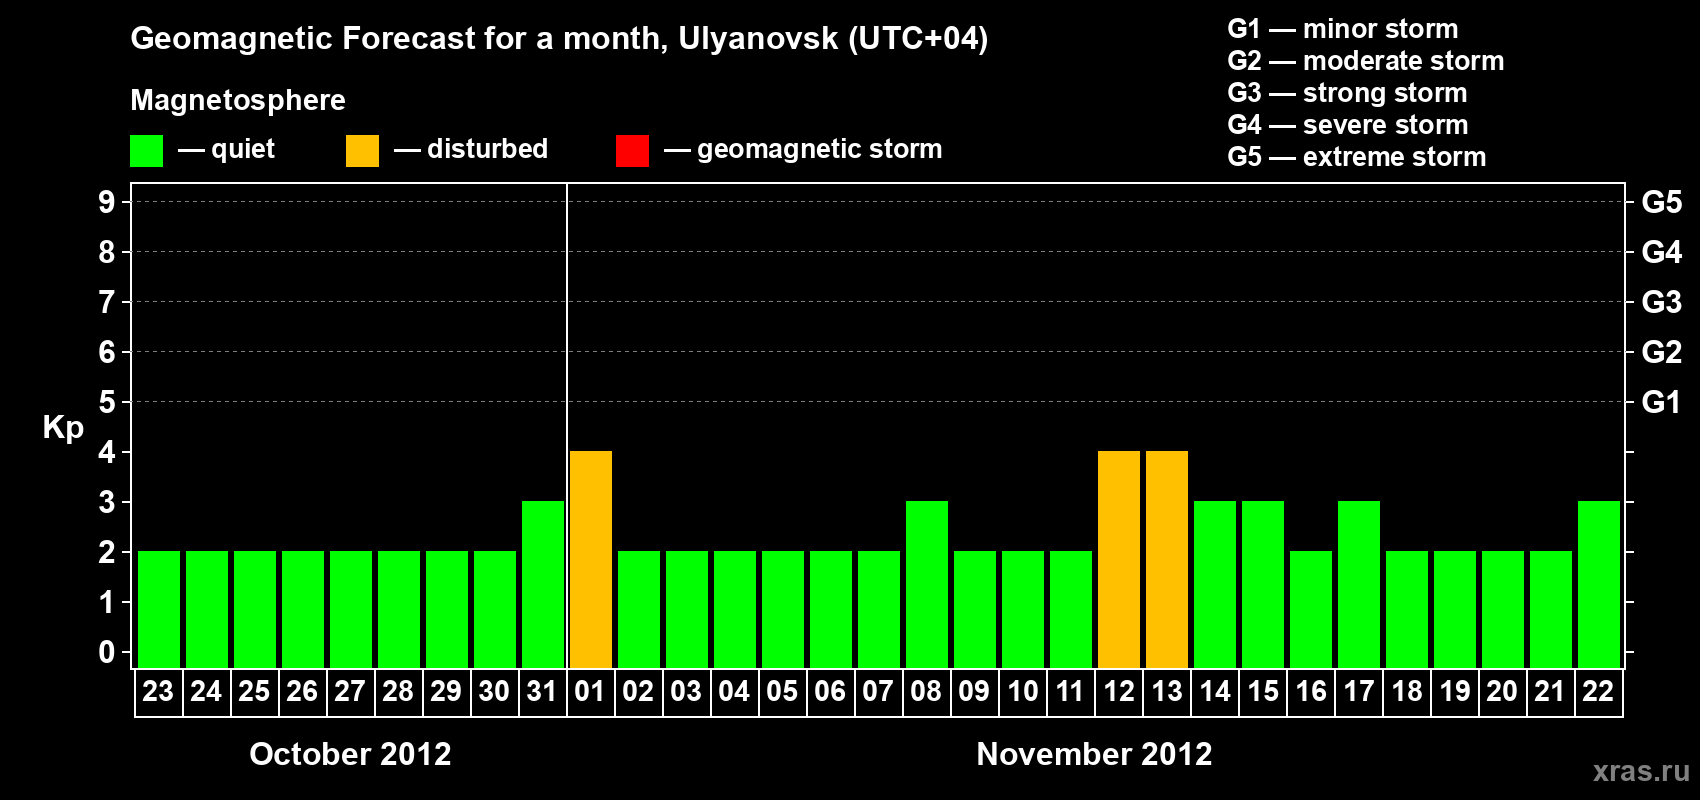Image resolution: width=1700 pixels, height=800 pixels.
Task: Click 'G2 — moderate storm' legend text
Action: click(x=1366, y=61)
